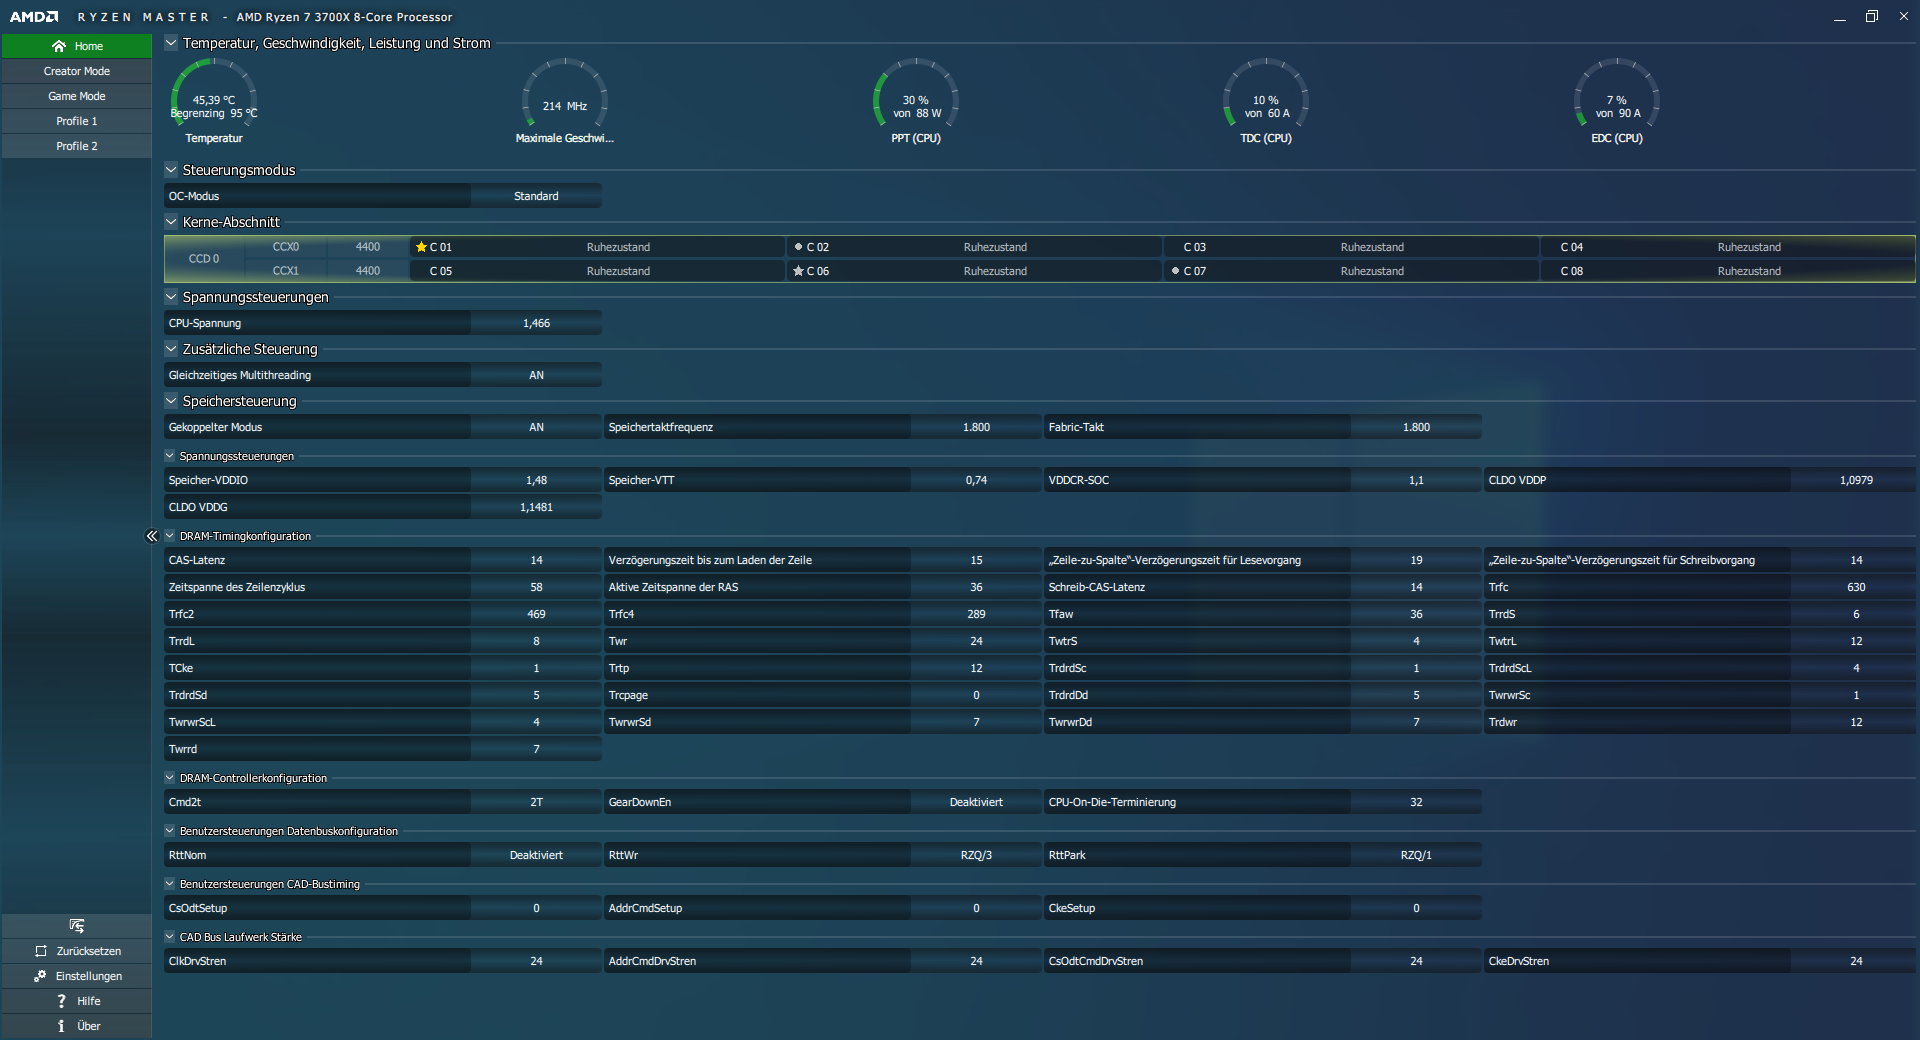1920x1040 pixels.
Task: Click the CLDO VDDP value 1,0979
Action: click(1856, 480)
